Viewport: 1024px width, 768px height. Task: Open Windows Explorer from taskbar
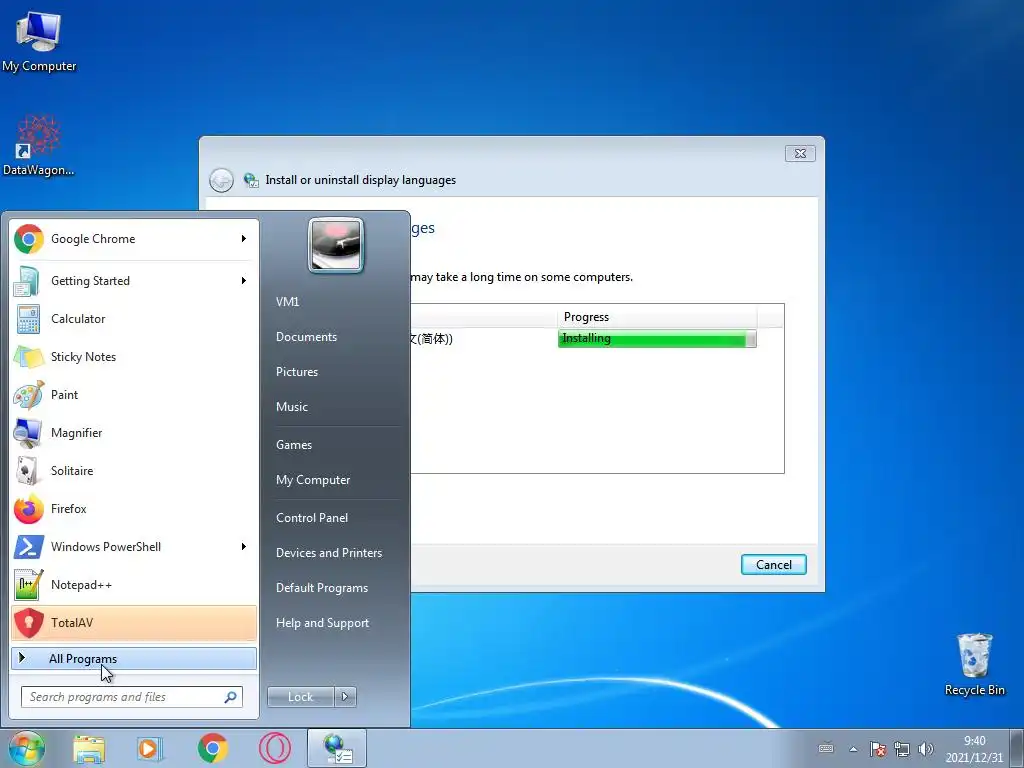pos(89,748)
